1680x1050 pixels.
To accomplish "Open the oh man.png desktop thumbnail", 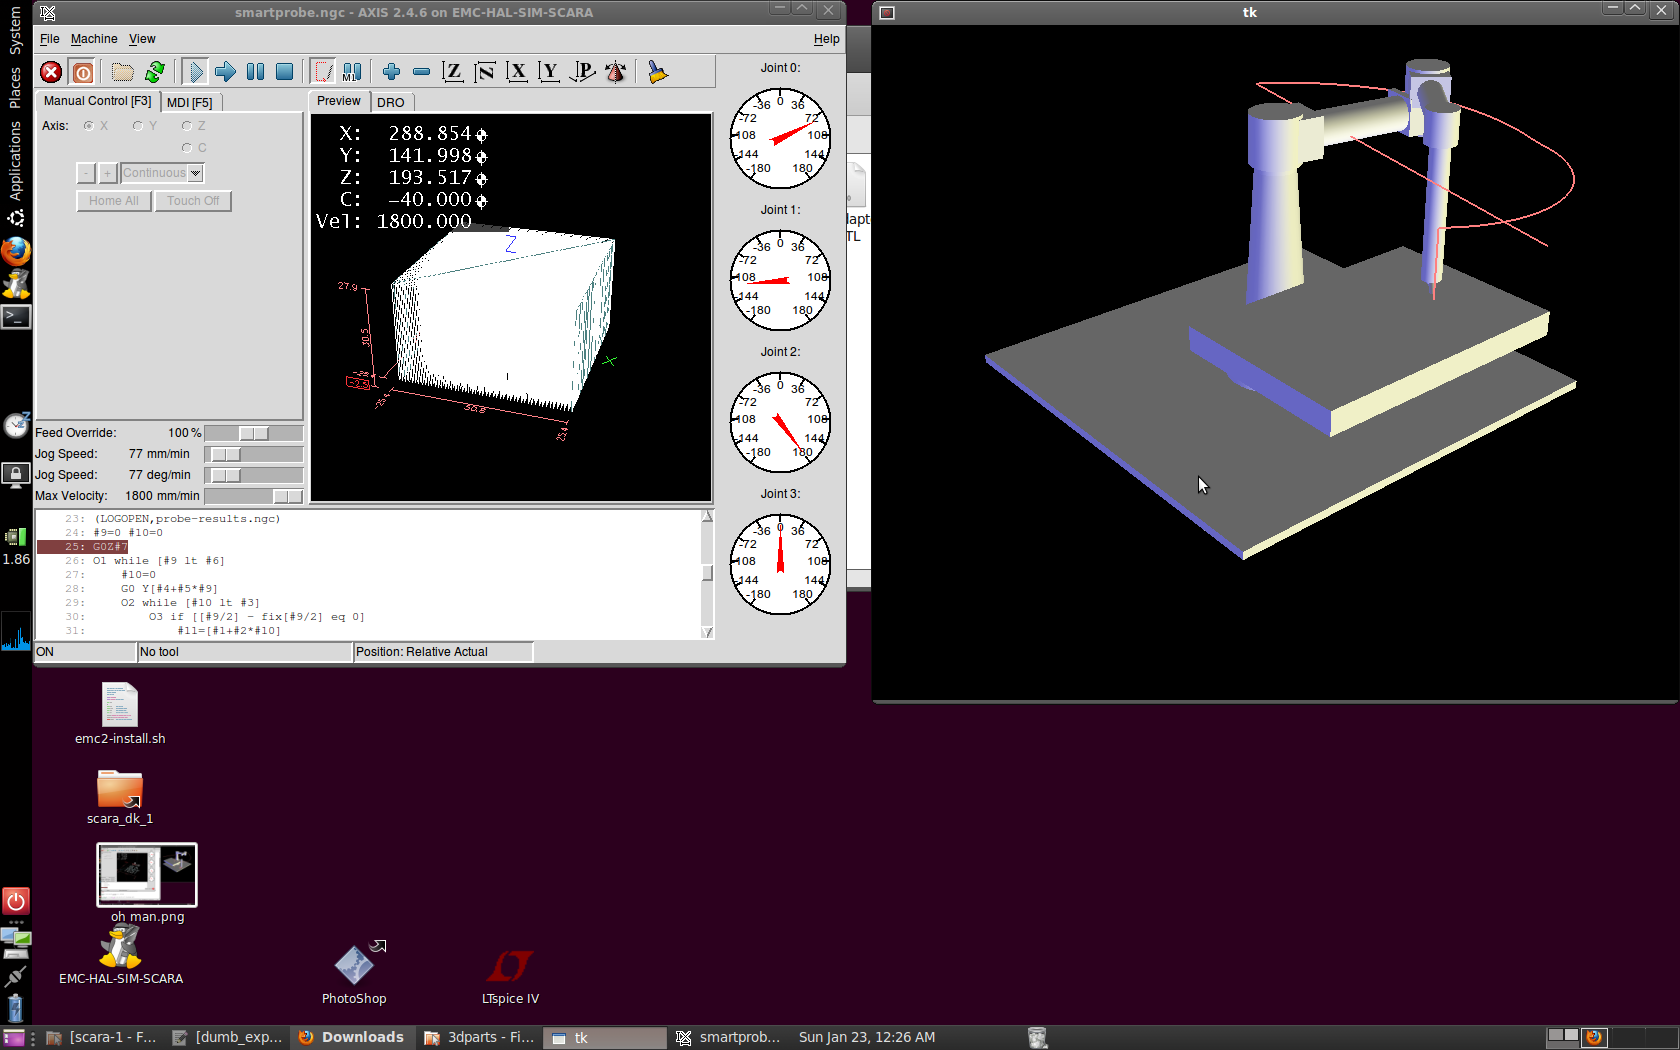I will 147,875.
